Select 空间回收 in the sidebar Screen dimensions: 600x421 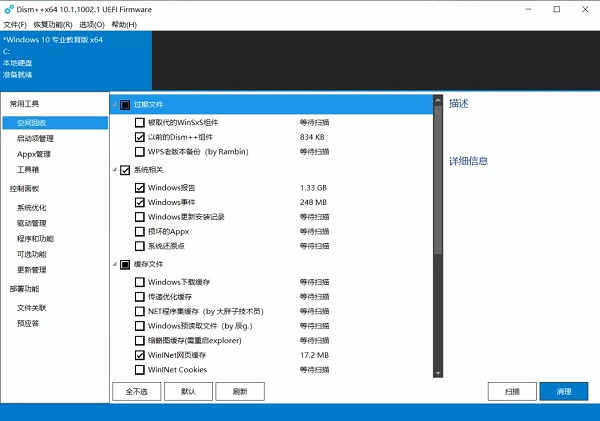[x=55, y=123]
